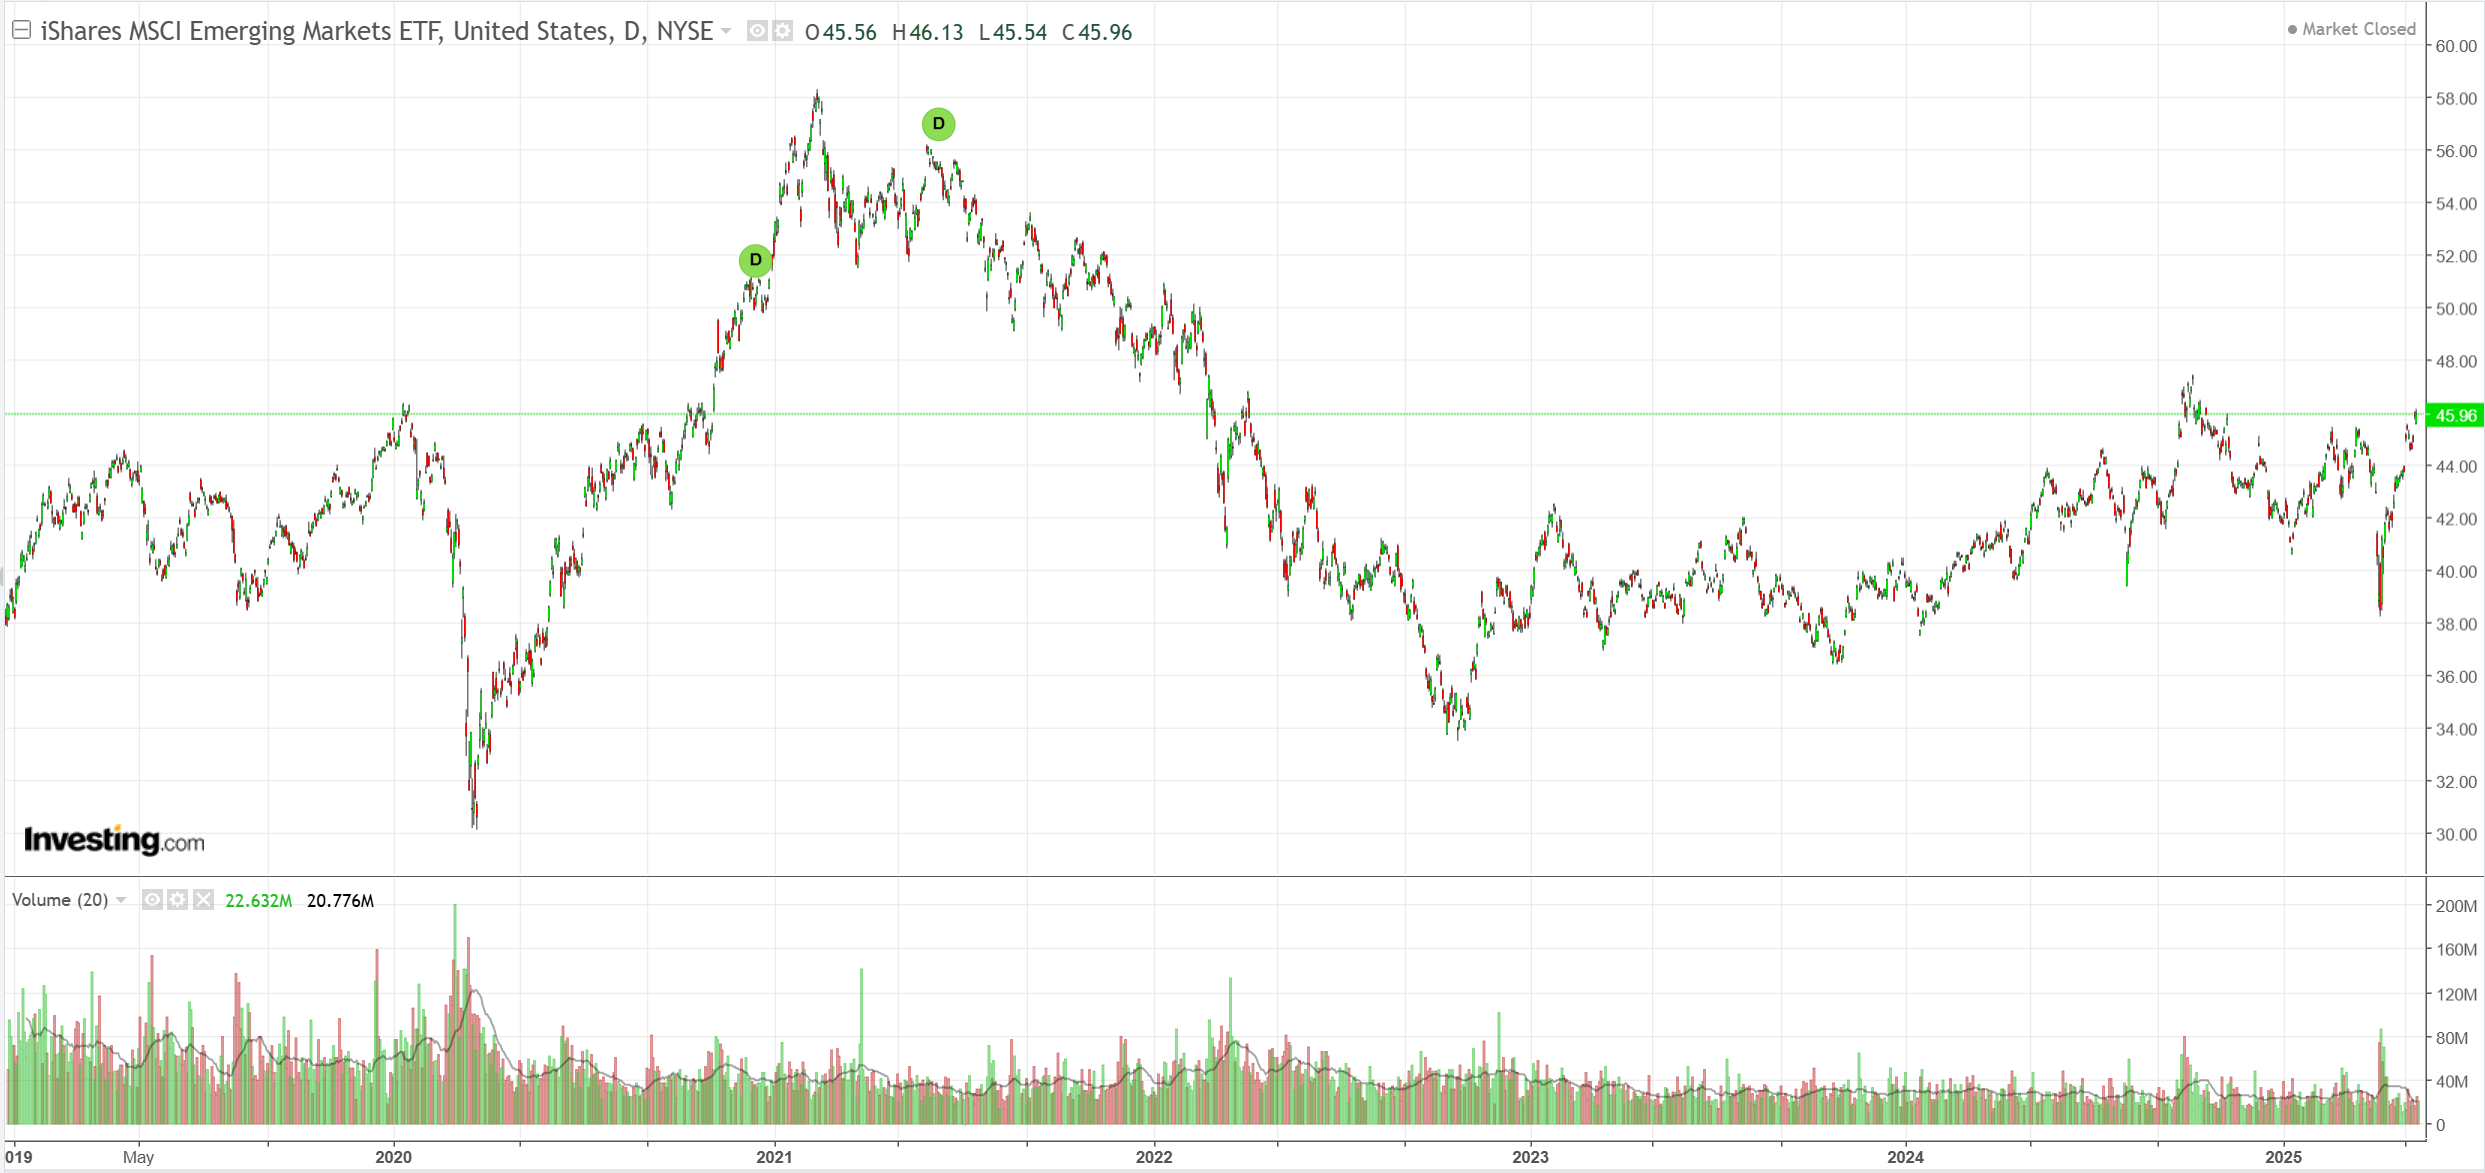
Task: Click the Volume (20) indicator label
Action: [60, 900]
